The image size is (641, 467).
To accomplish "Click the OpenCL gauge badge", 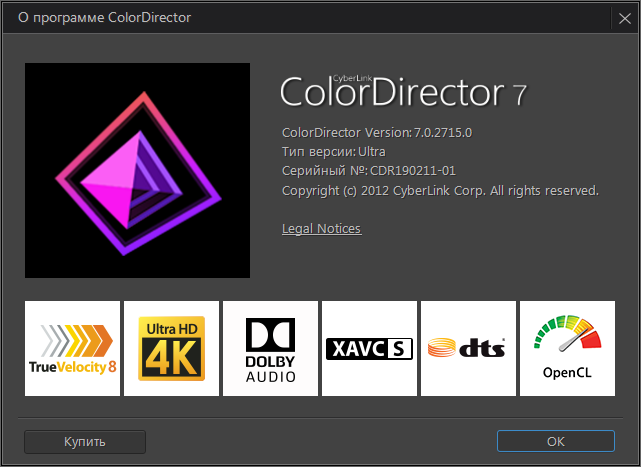I will pos(567,348).
